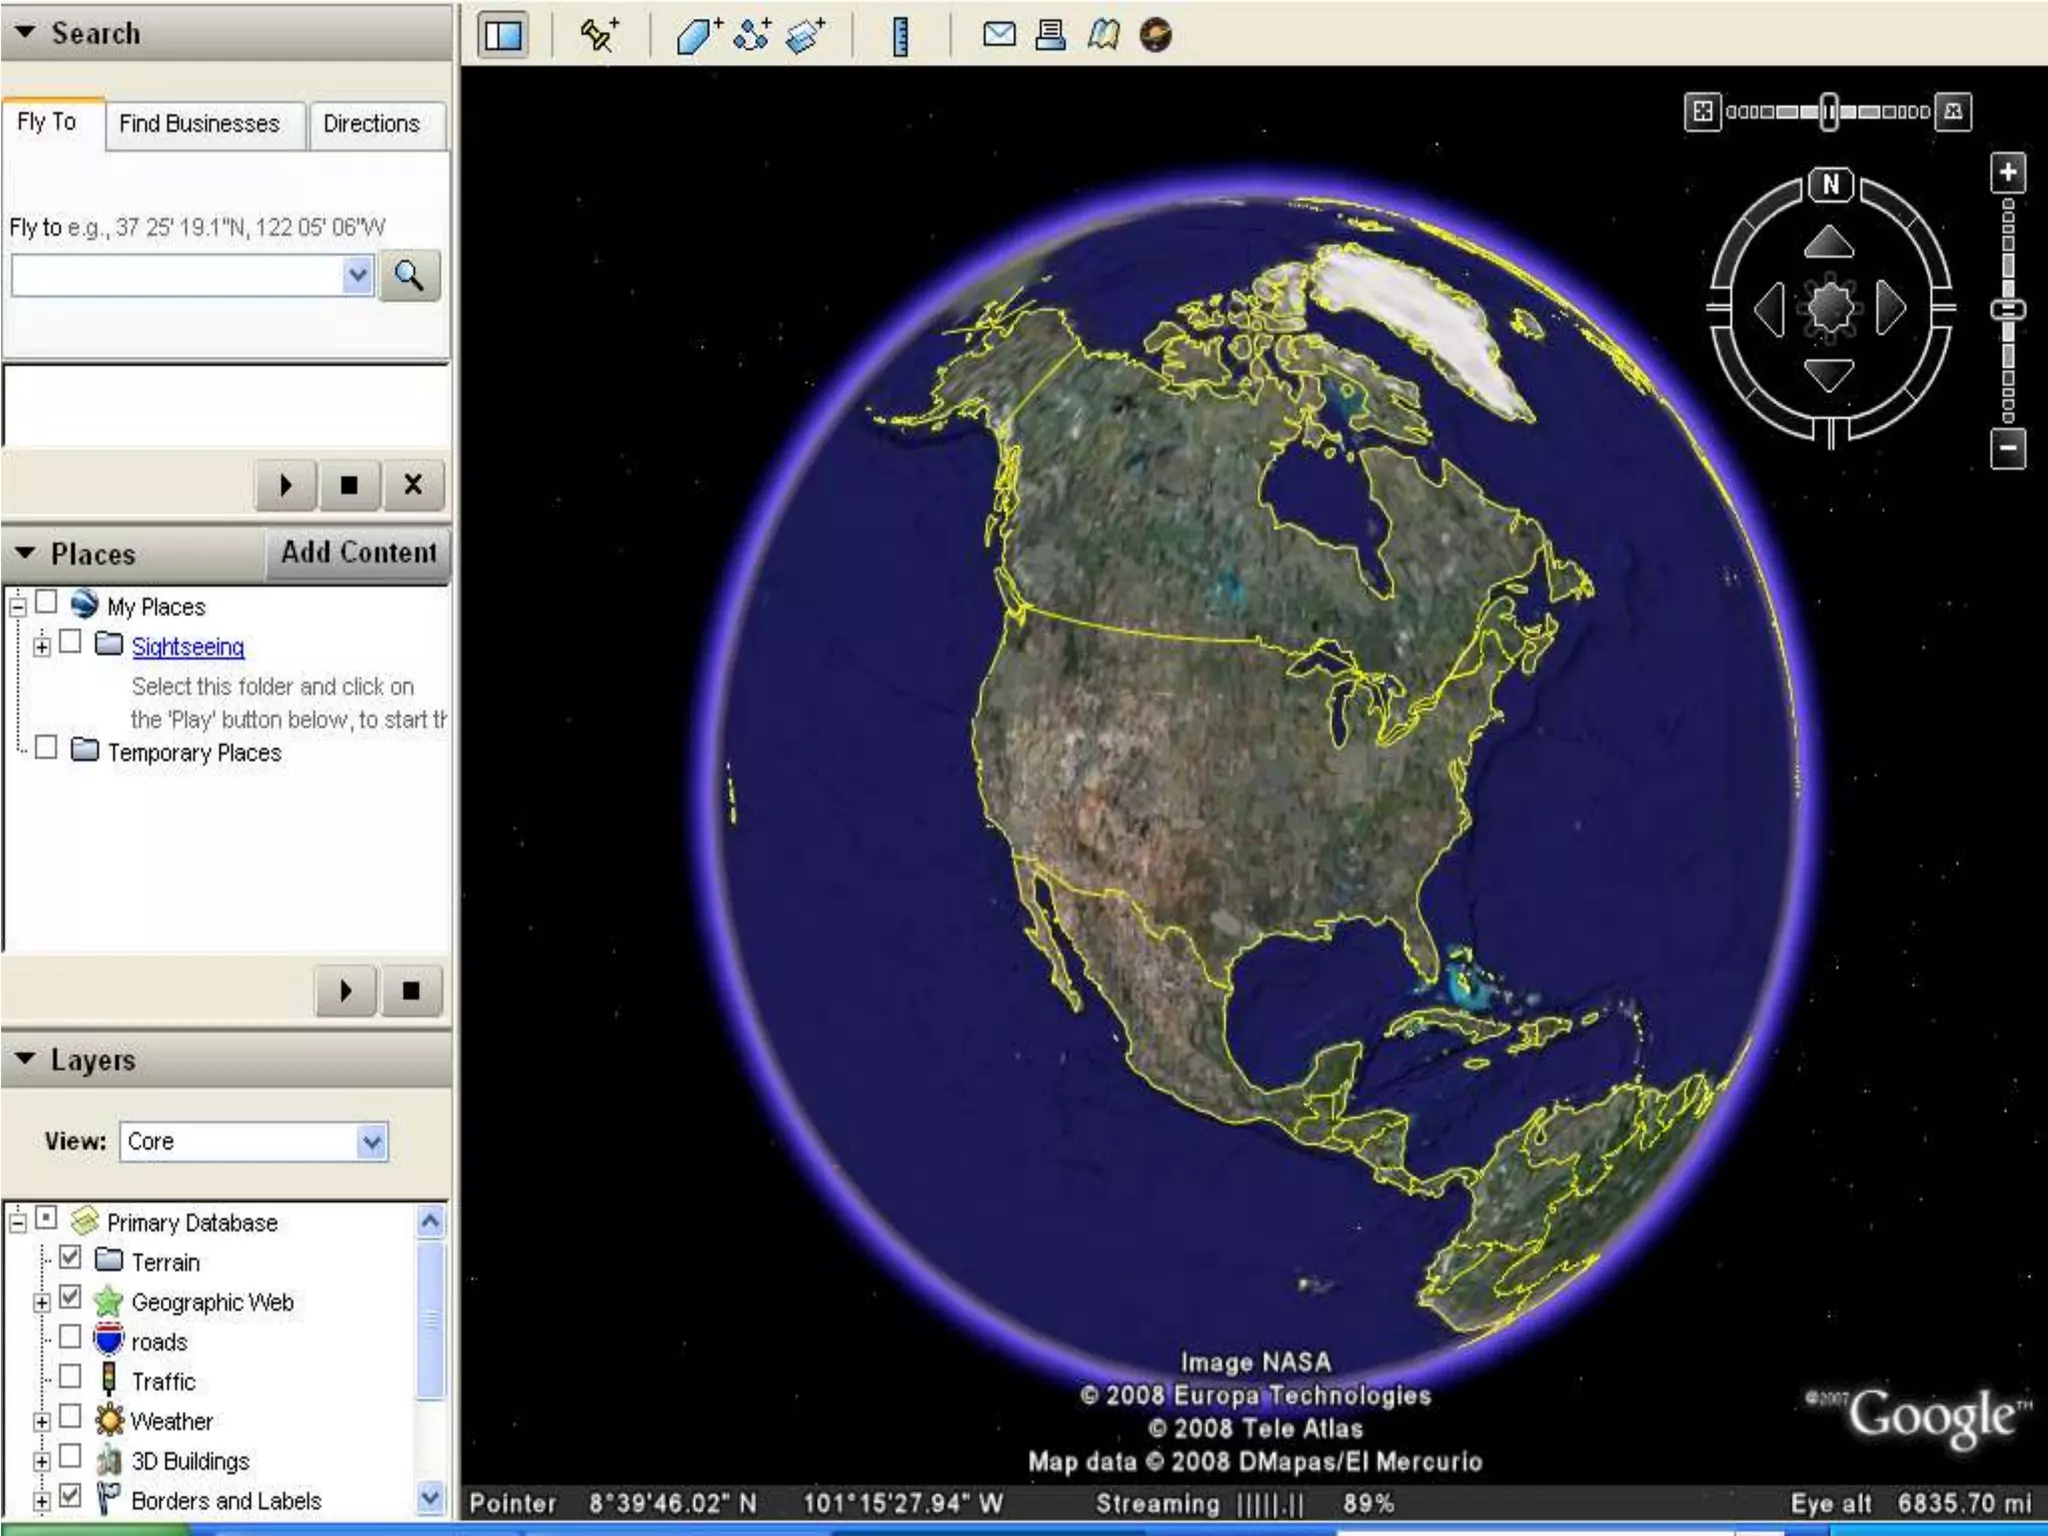Open the Ruler measurement tool
Viewport: 2048px width, 1536px height.
coord(900,37)
